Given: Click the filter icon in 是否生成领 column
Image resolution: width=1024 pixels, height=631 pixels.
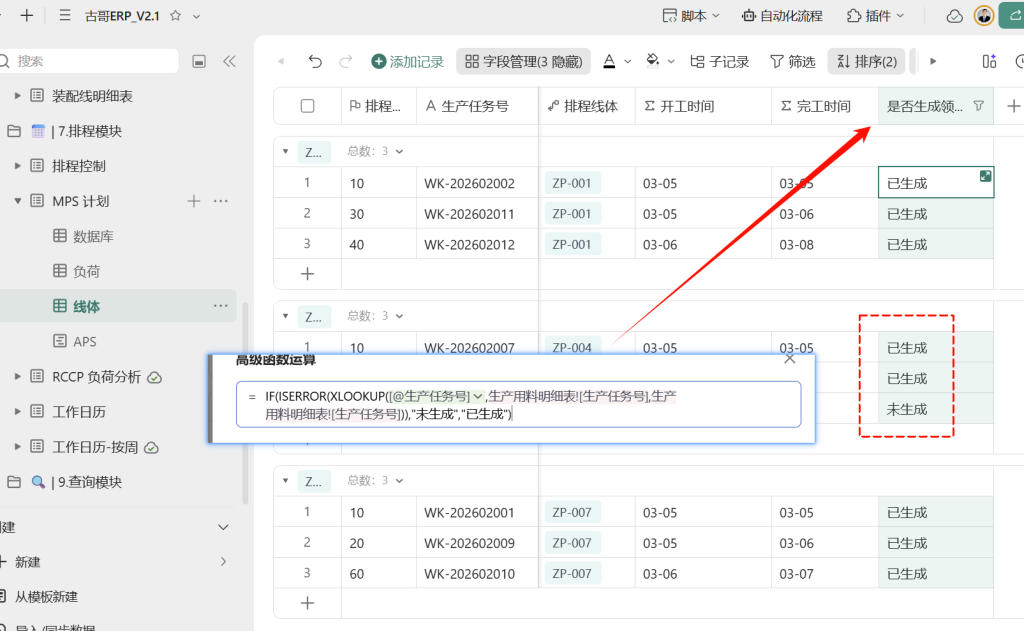Looking at the screenshot, I should (x=978, y=105).
